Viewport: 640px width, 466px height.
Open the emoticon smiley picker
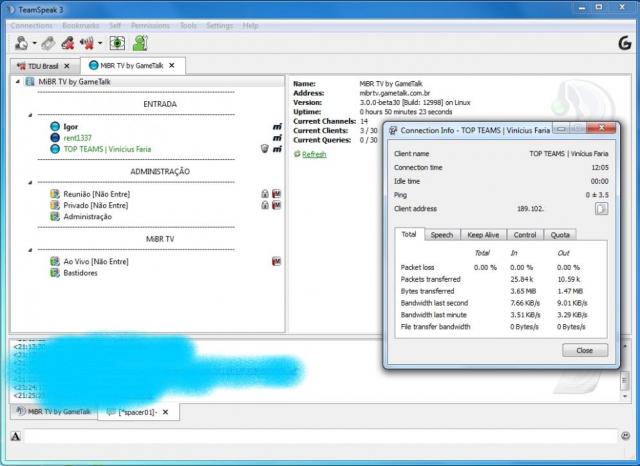[x=625, y=436]
